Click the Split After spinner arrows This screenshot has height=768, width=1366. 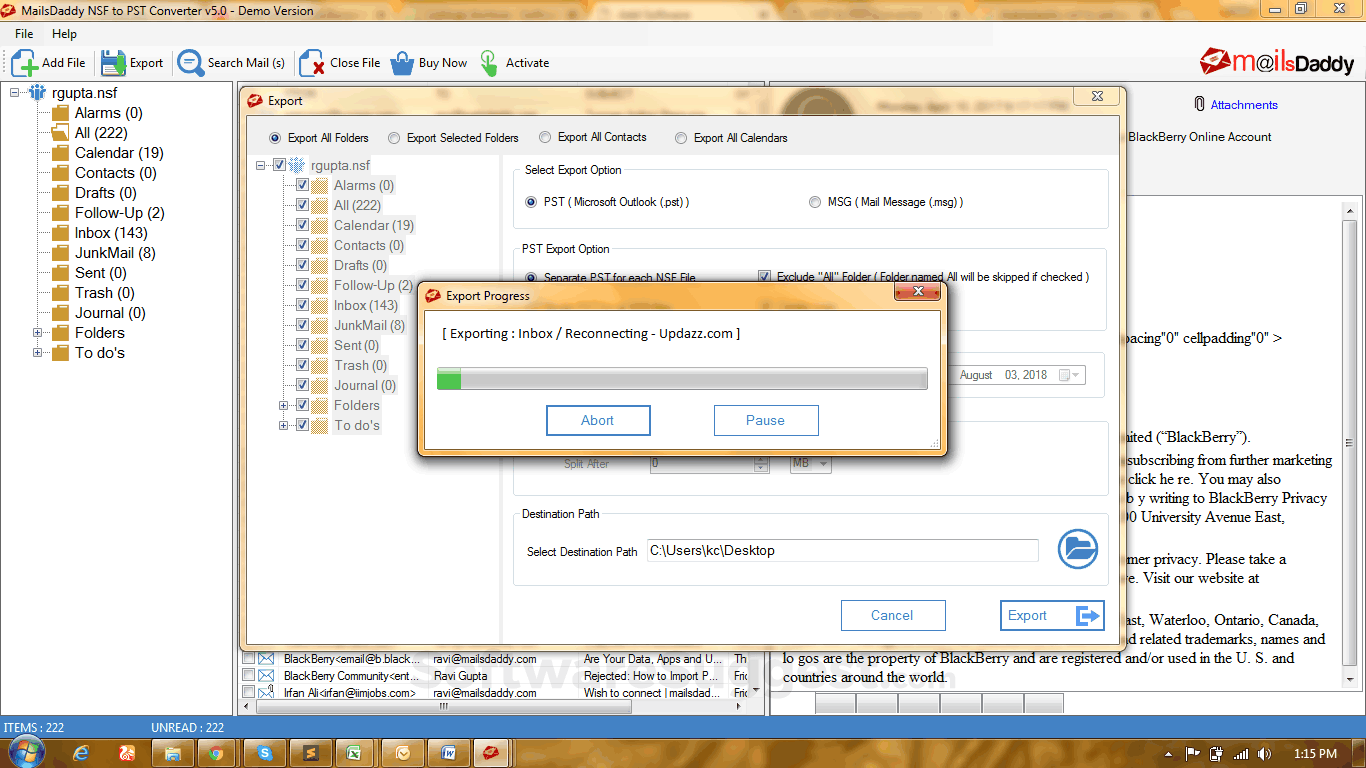761,464
